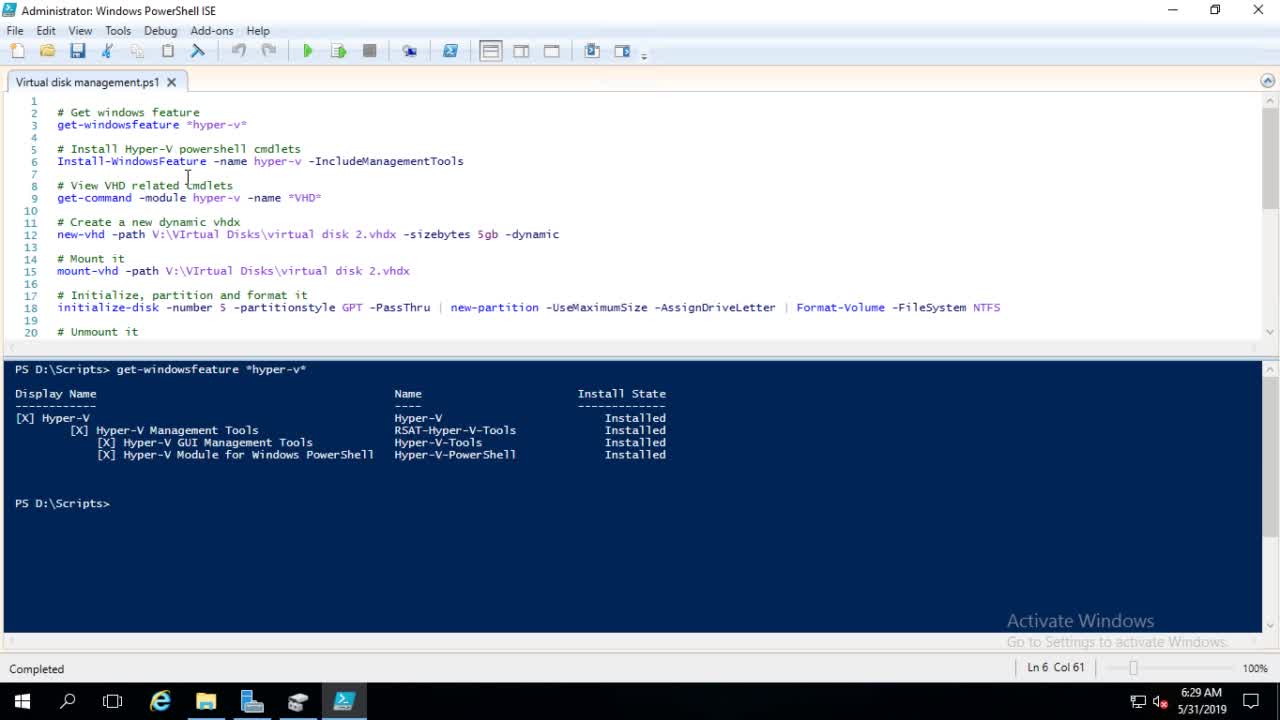Click Format-Volume in line 18

(840, 307)
